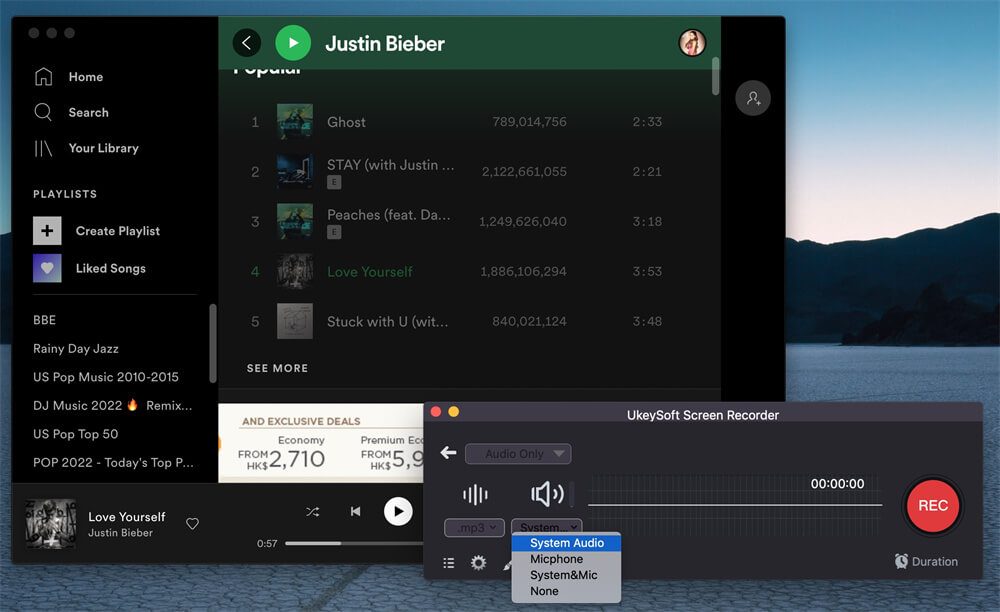This screenshot has height=612, width=1000.
Task: Like Love Yourself with heart icon
Action: 192,523
